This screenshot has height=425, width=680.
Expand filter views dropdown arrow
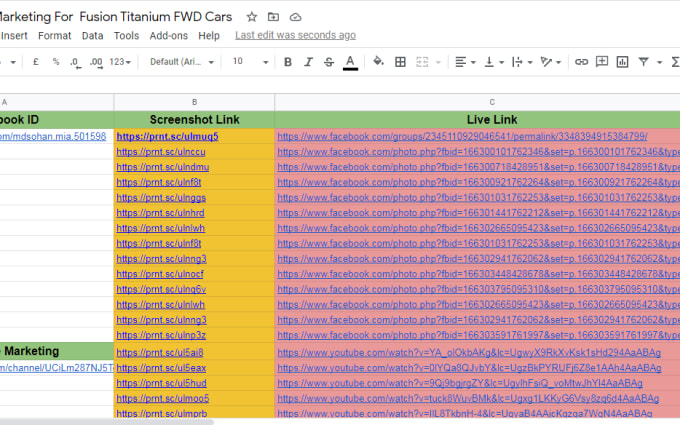[x=659, y=62]
